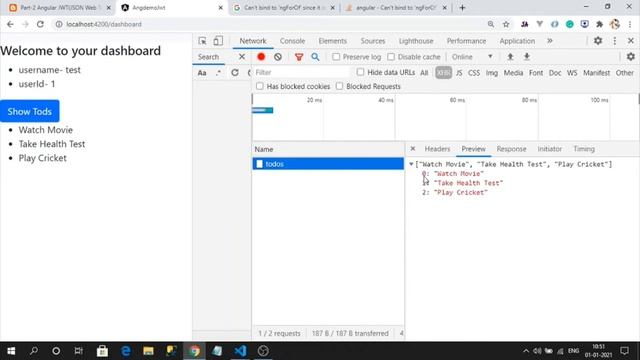
Task: Open network search magnifier icon
Action: click(x=315, y=57)
